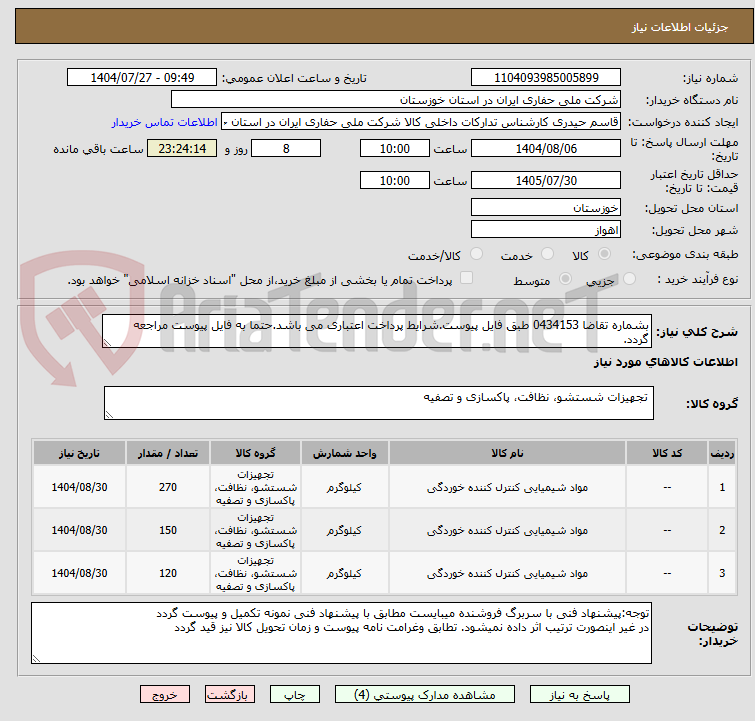Click the توضیحات خریدار notes box

[341, 633]
